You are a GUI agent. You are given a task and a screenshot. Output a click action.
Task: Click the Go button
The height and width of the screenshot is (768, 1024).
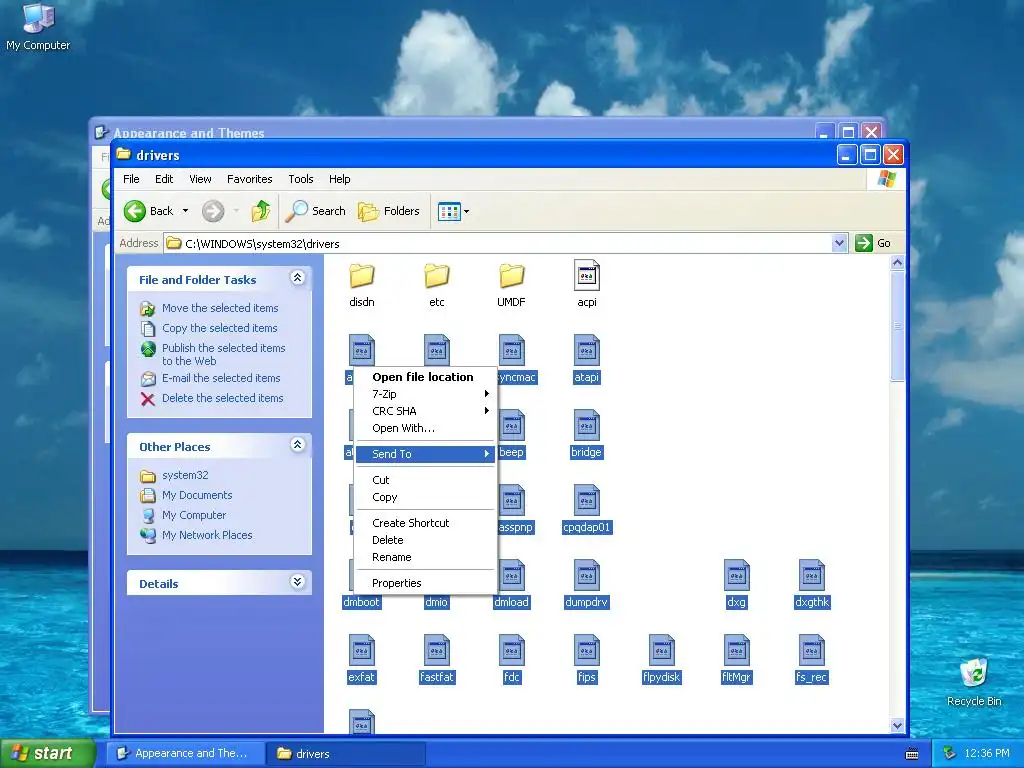[x=873, y=244]
